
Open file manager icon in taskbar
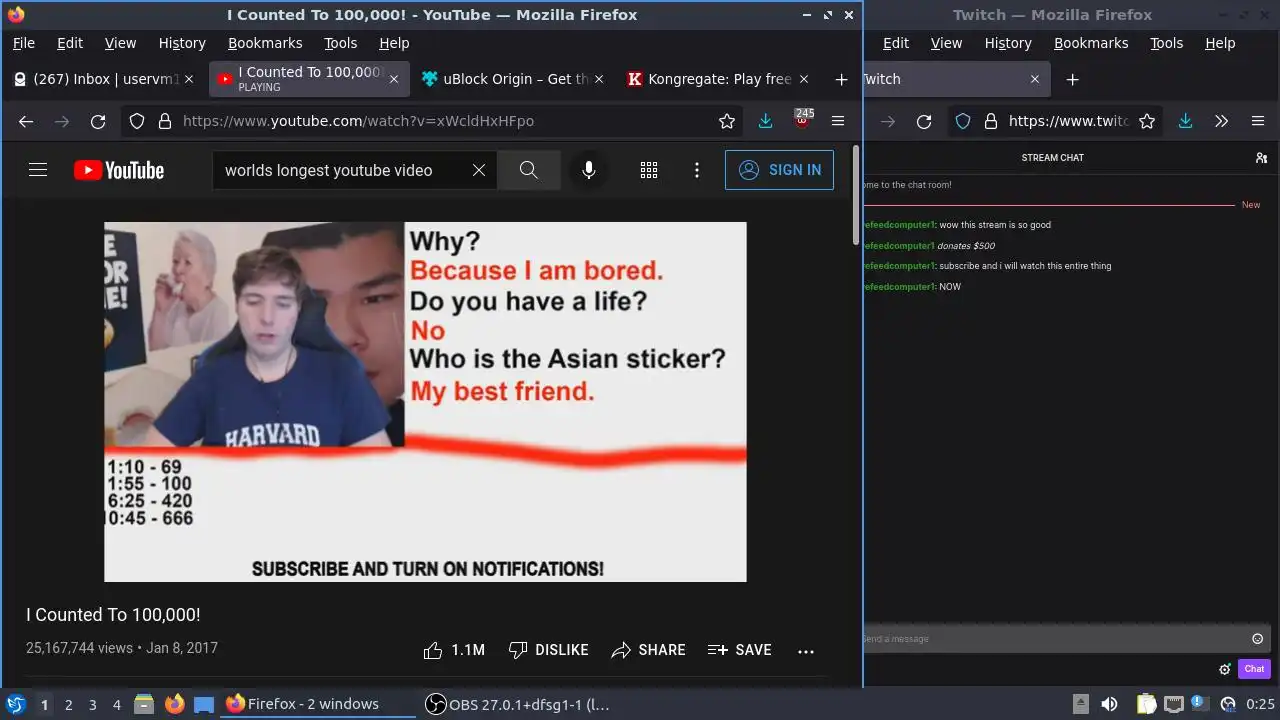click(x=143, y=704)
